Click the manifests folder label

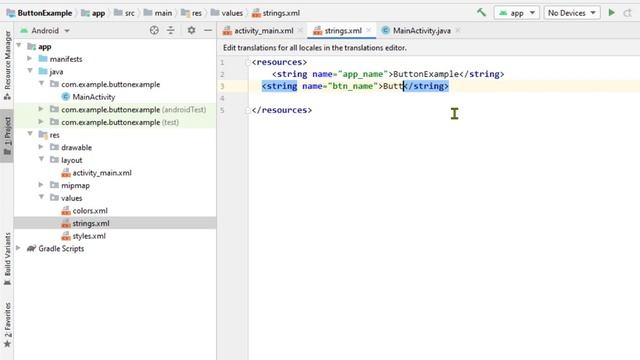pos(66,59)
